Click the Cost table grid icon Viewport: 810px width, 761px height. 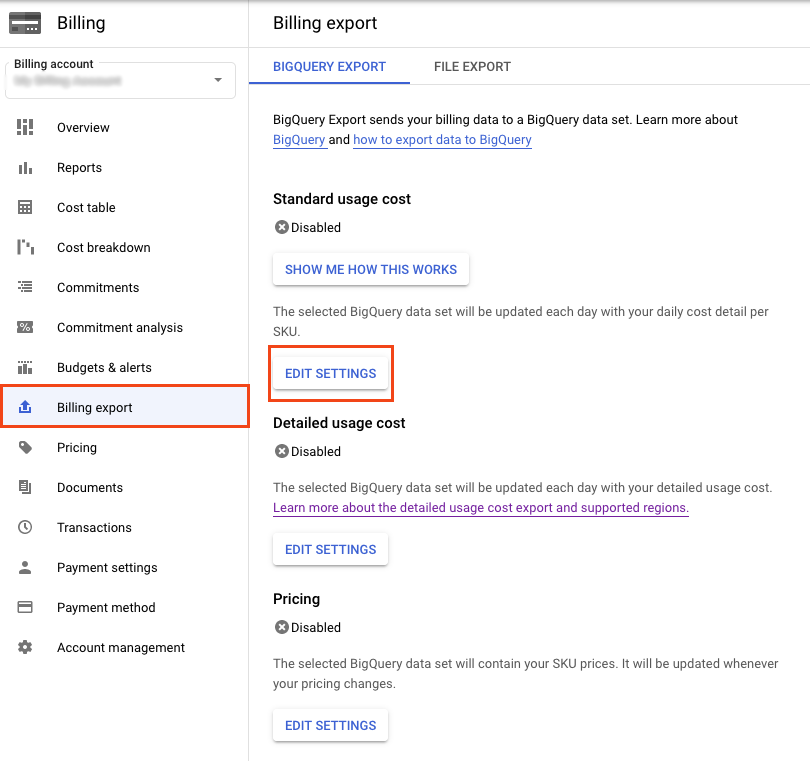coord(25,207)
